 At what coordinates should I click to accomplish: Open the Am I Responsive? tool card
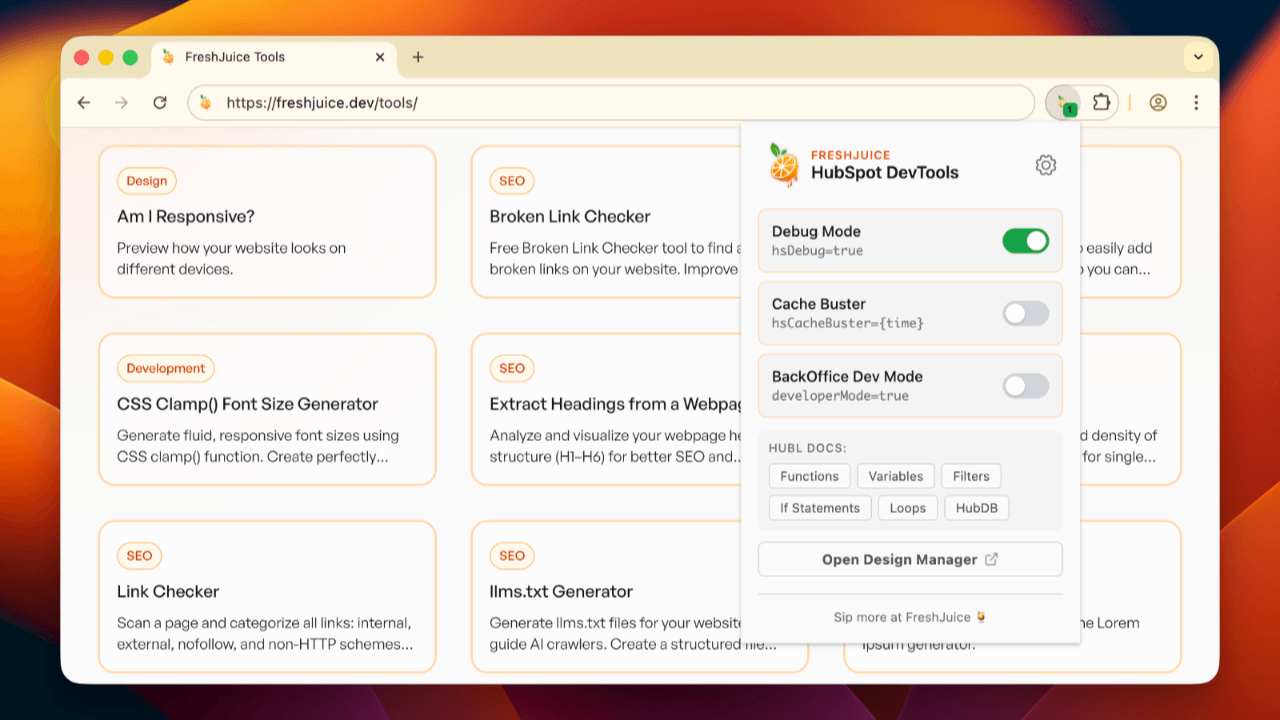[267, 222]
